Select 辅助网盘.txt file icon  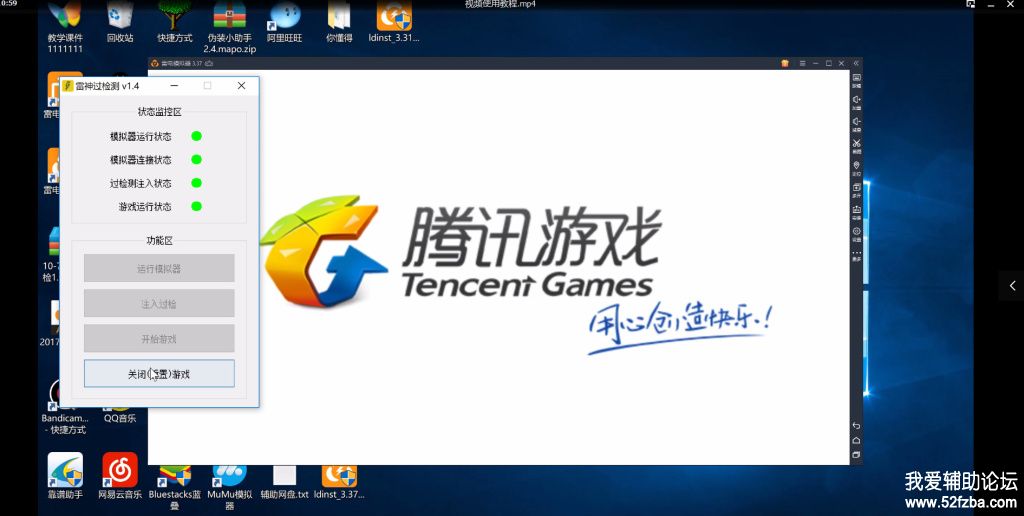pos(284,482)
